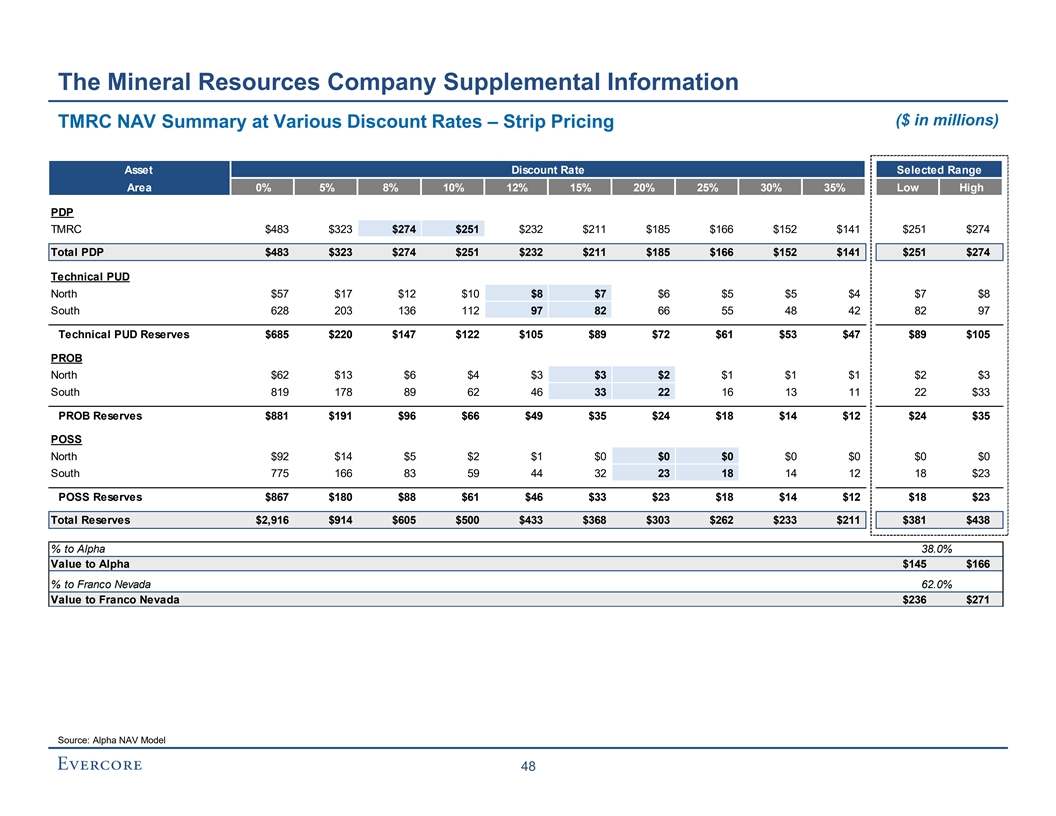Viewport: 1056px width, 816px height.
Task: Click the High column header
Action: (970, 188)
